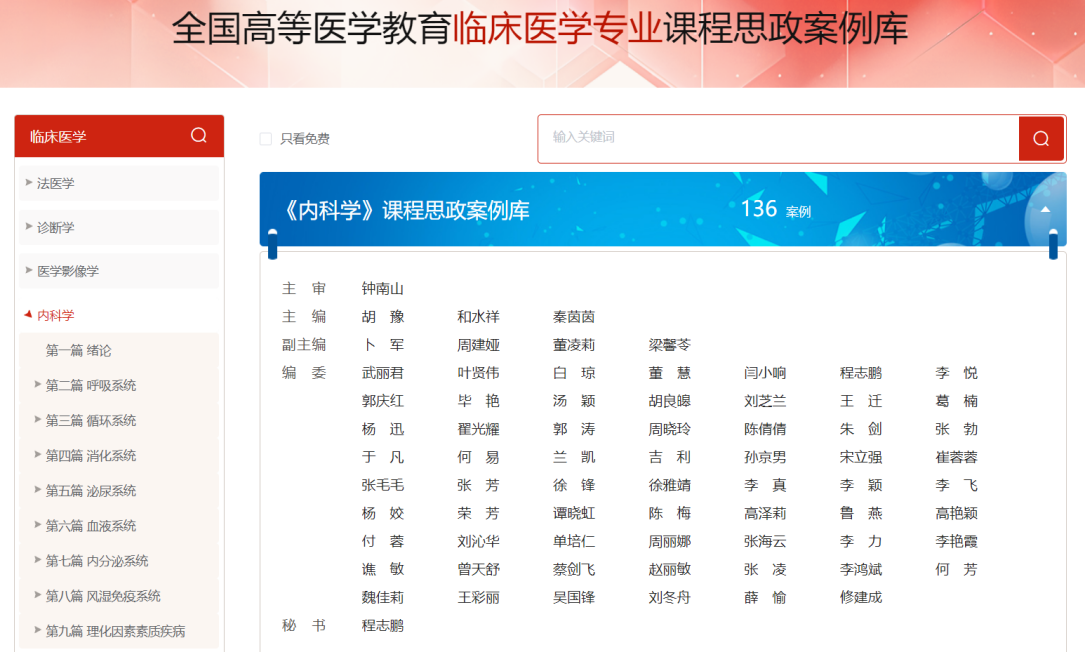Click the red search button beside keyword input

click(1041, 139)
